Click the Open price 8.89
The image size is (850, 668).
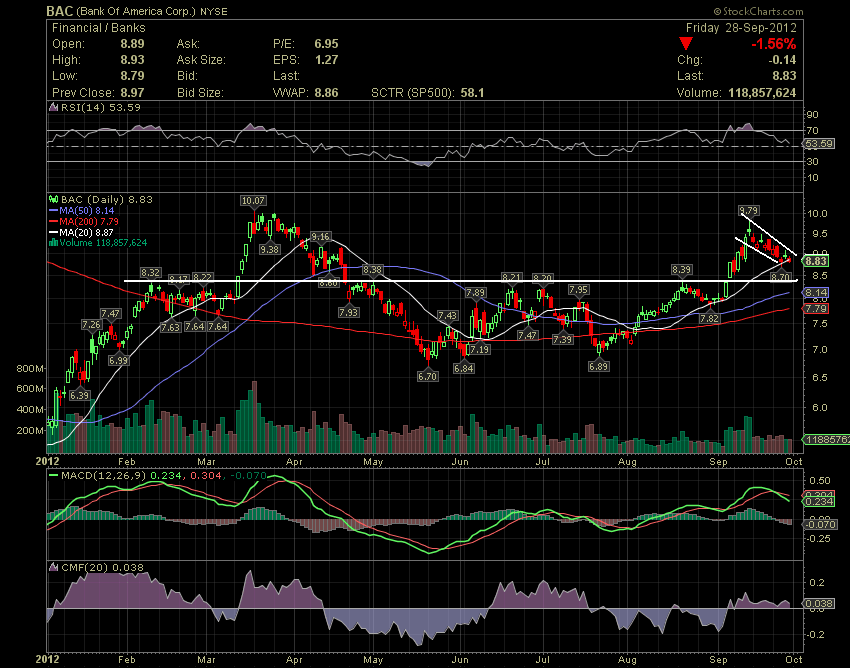[132, 44]
